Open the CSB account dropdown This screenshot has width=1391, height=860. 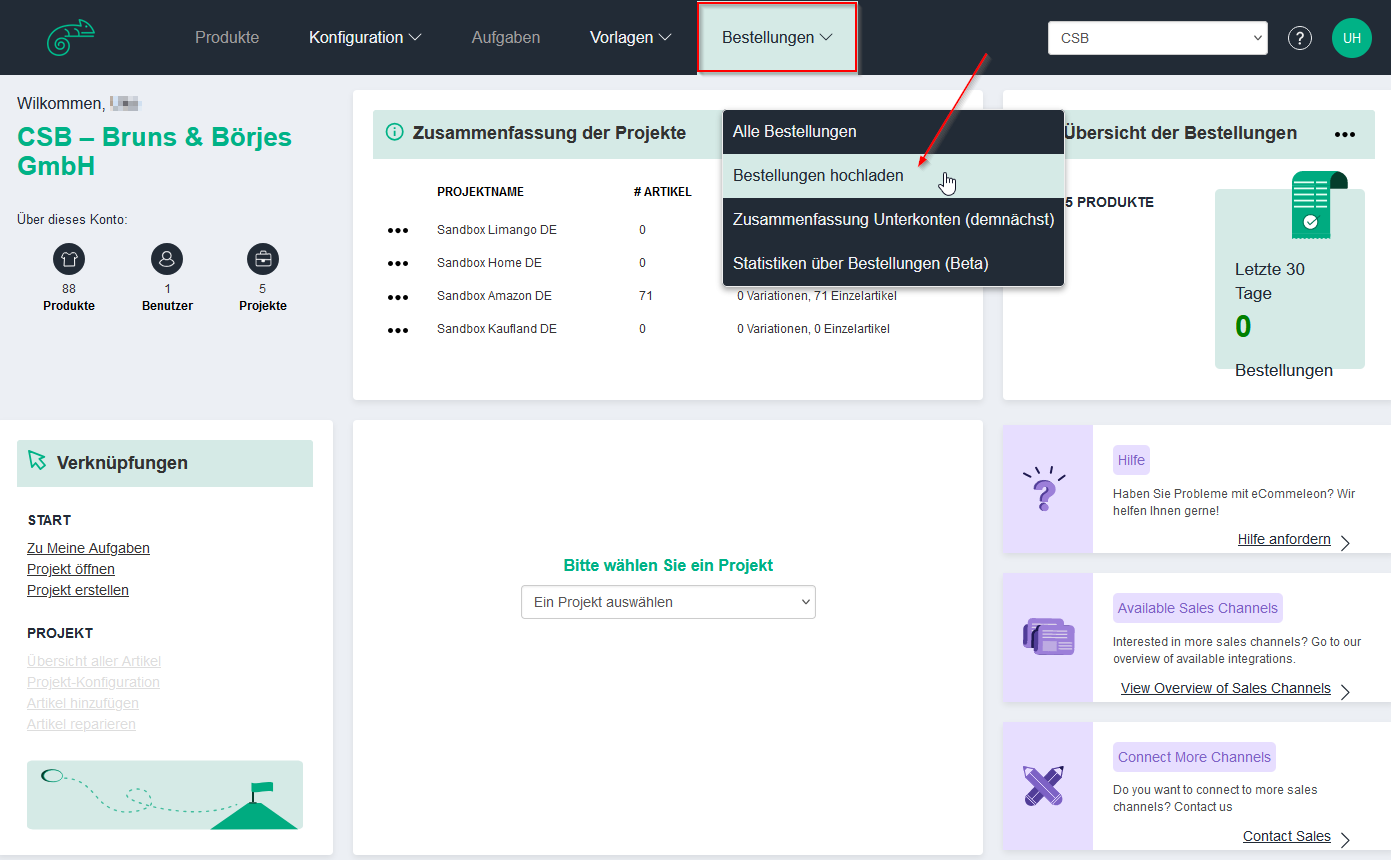tap(1157, 38)
